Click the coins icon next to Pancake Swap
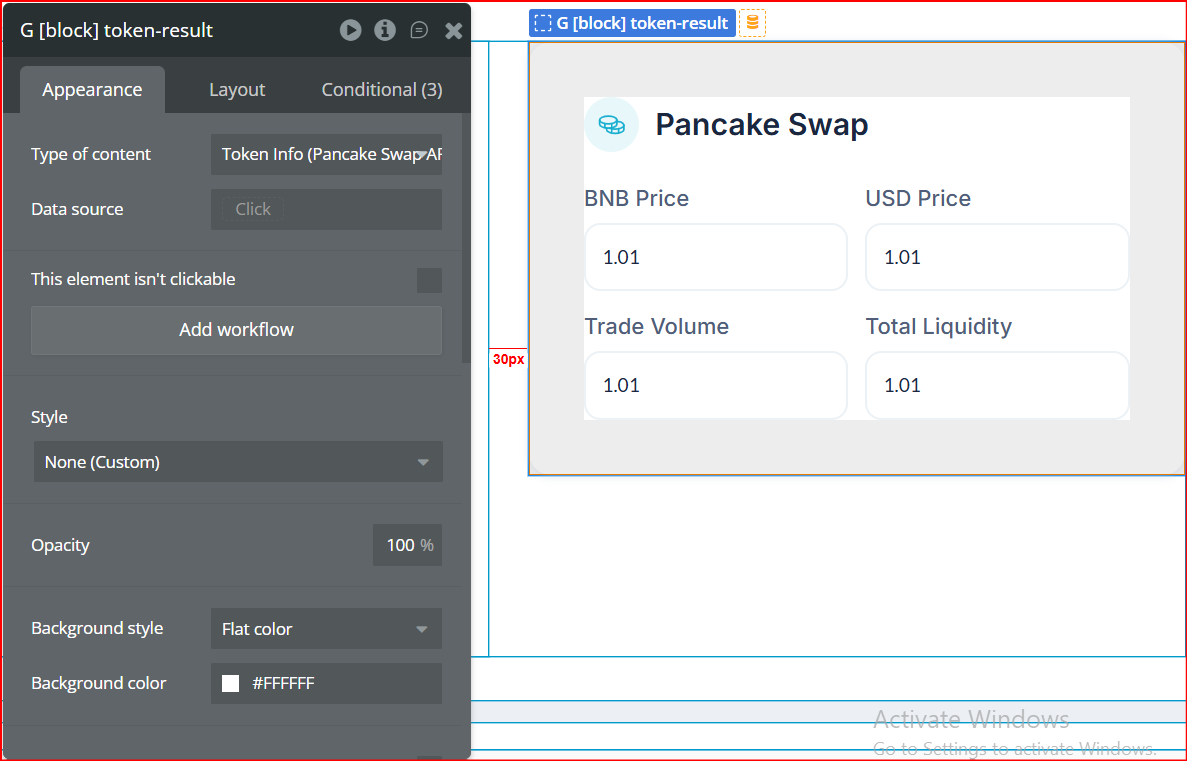 (x=611, y=125)
